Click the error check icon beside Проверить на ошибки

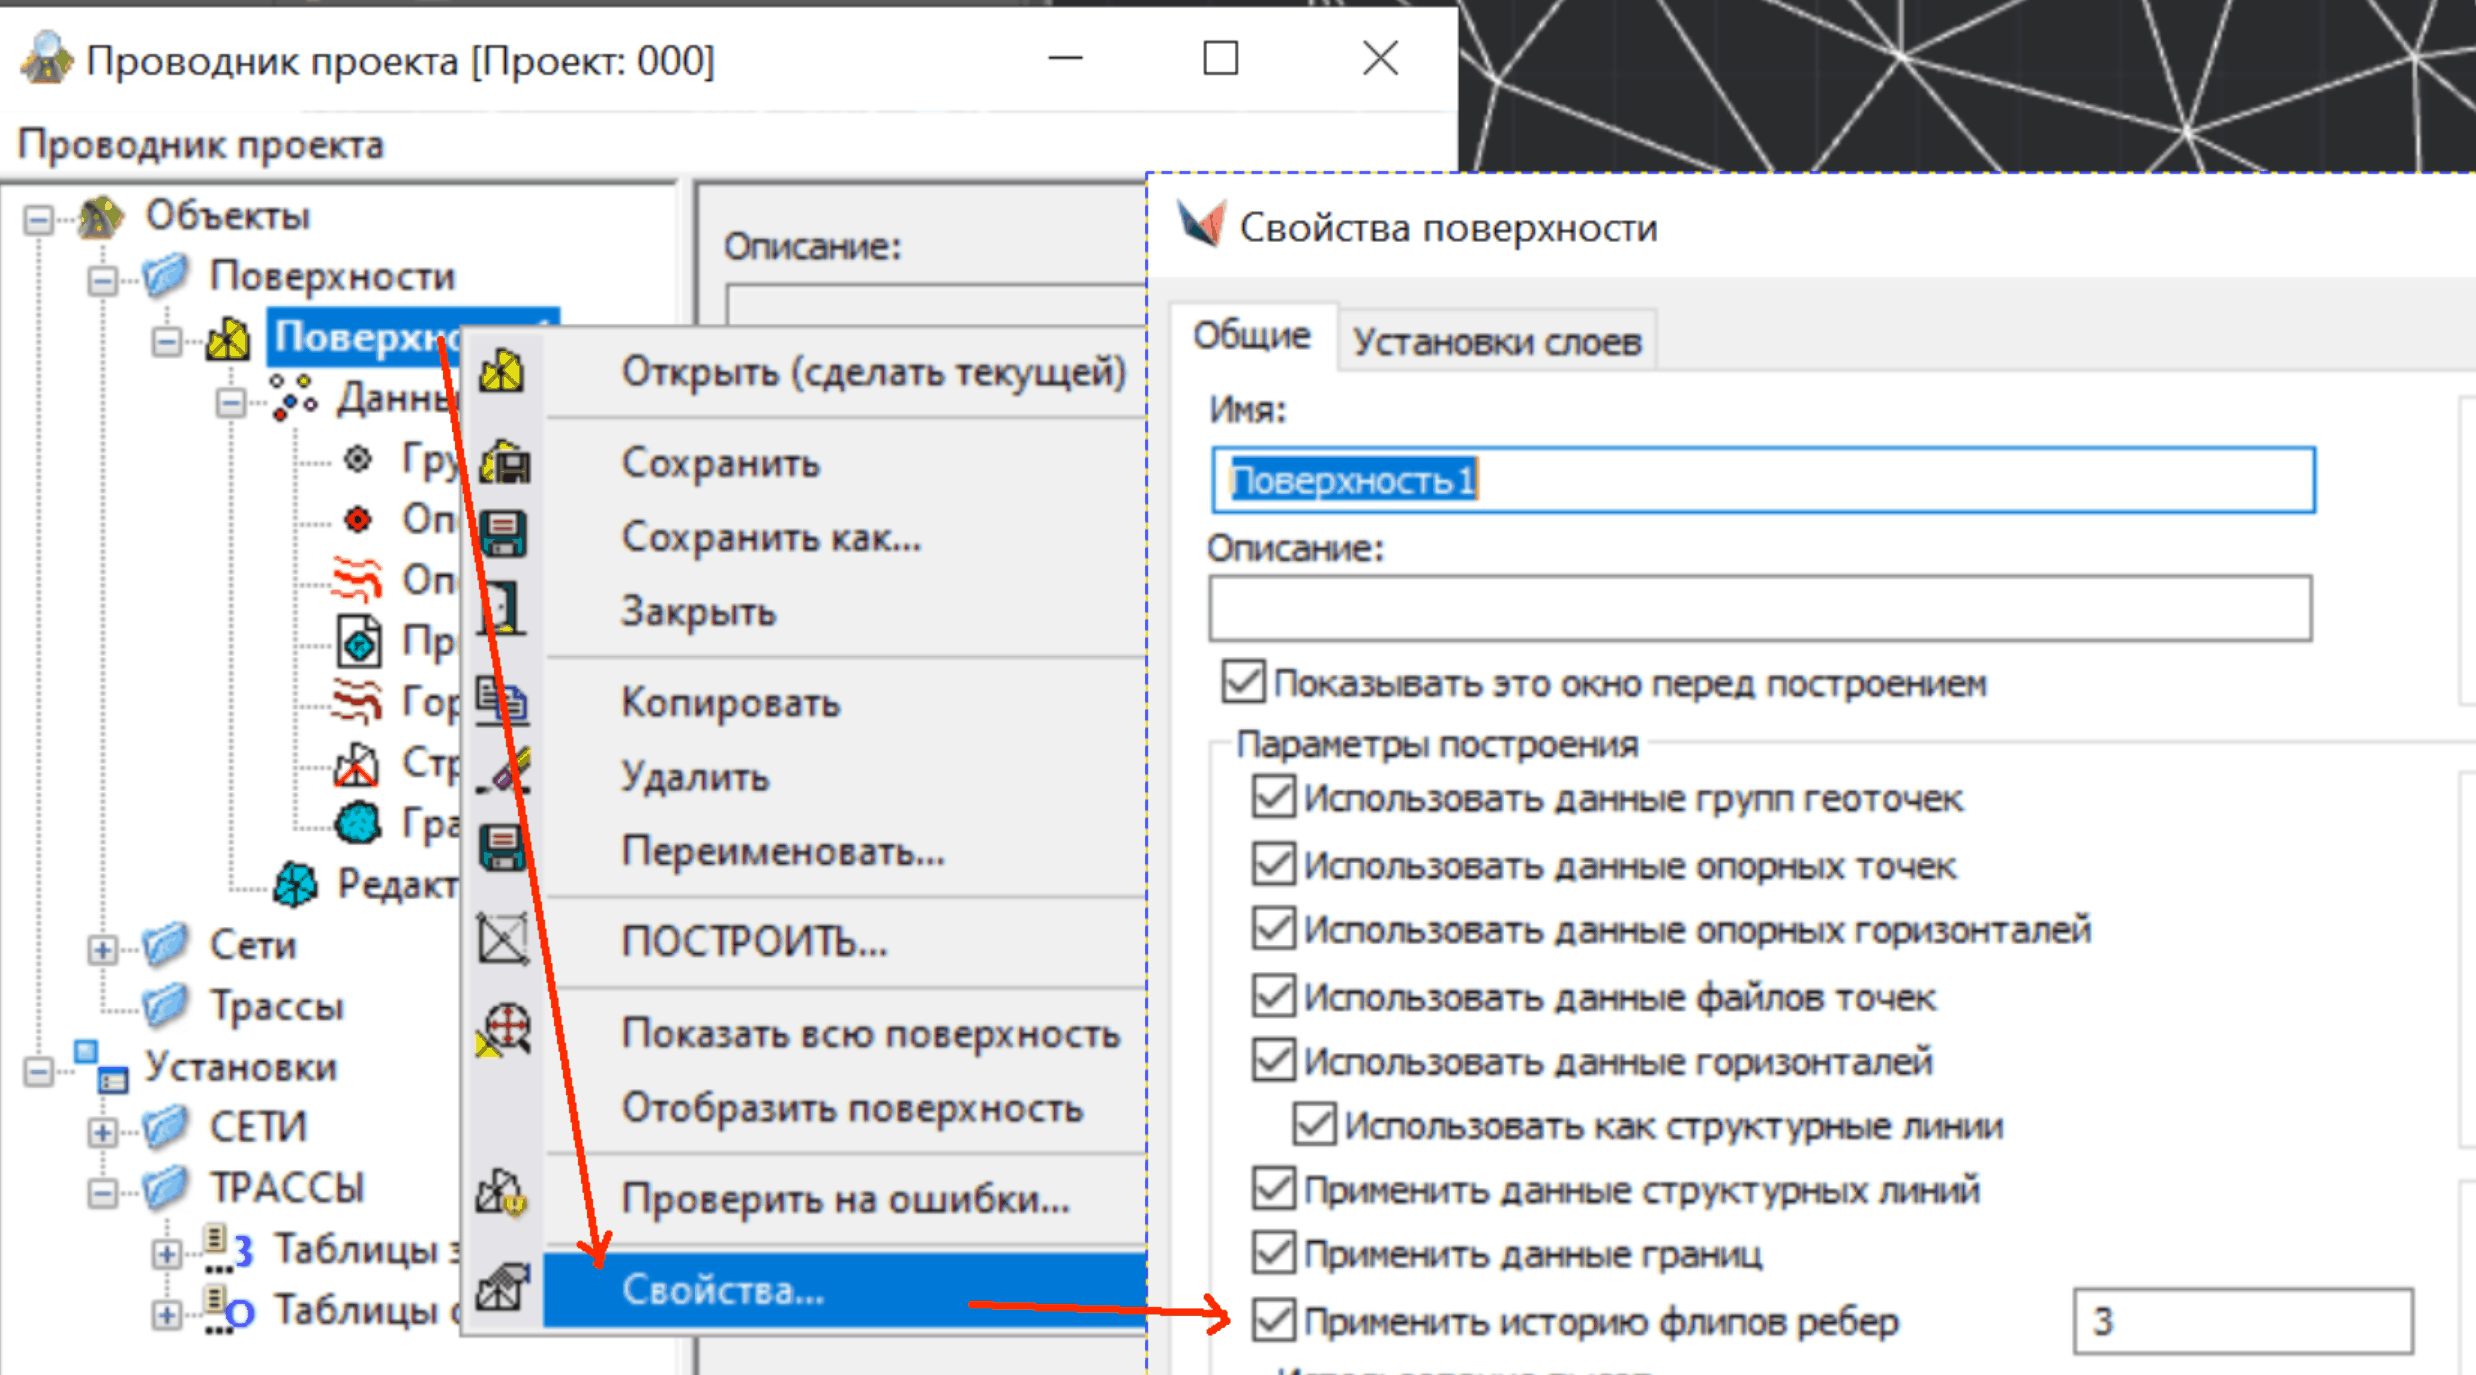[x=501, y=1194]
